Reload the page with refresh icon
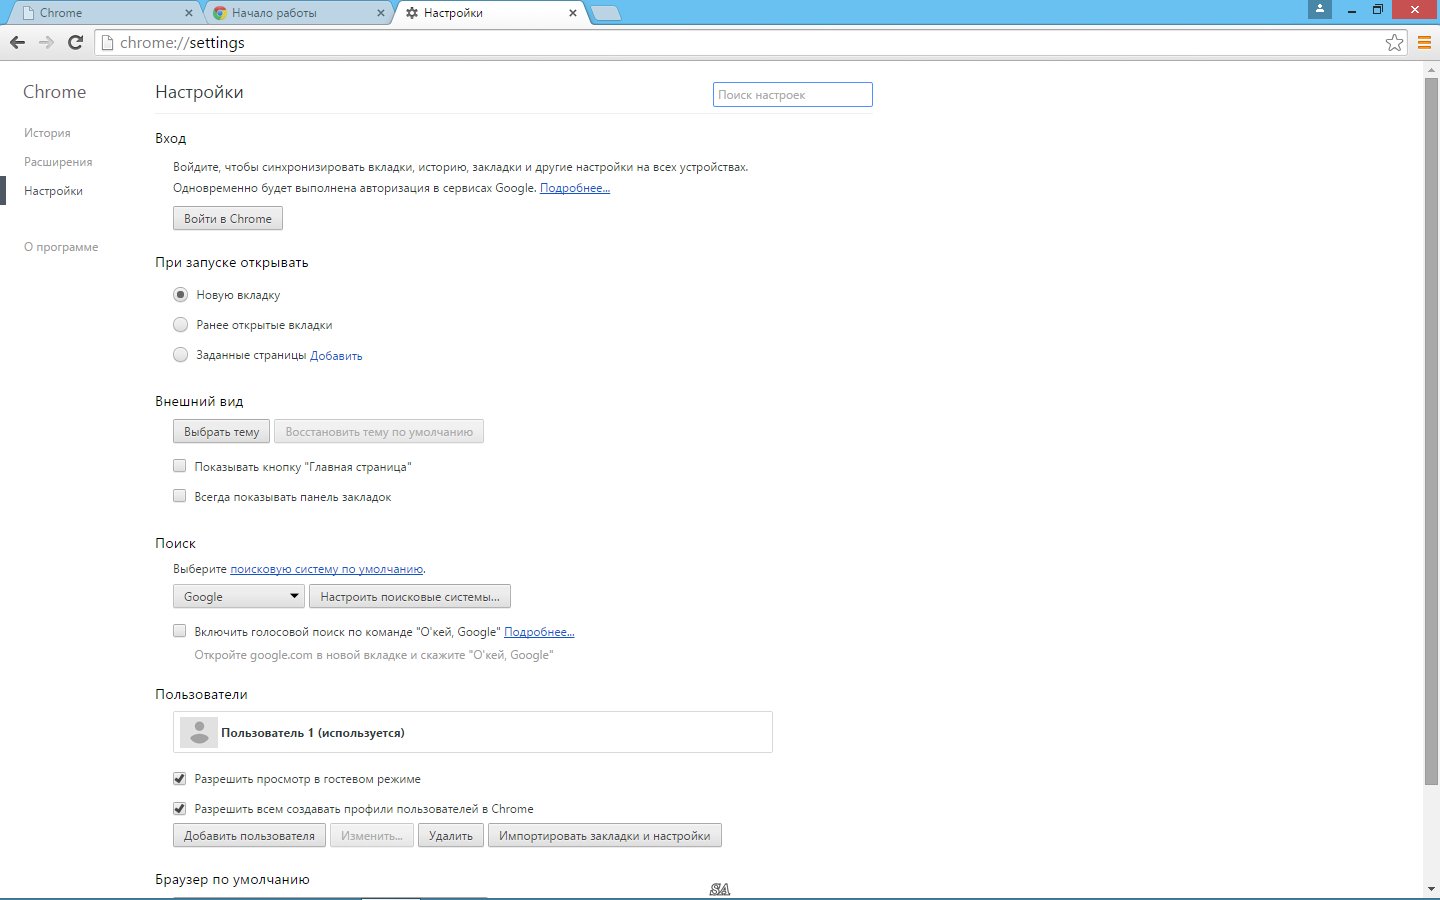 [x=75, y=42]
